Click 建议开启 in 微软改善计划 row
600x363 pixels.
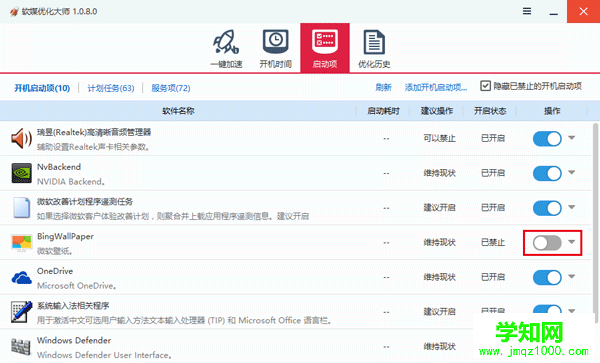click(439, 208)
